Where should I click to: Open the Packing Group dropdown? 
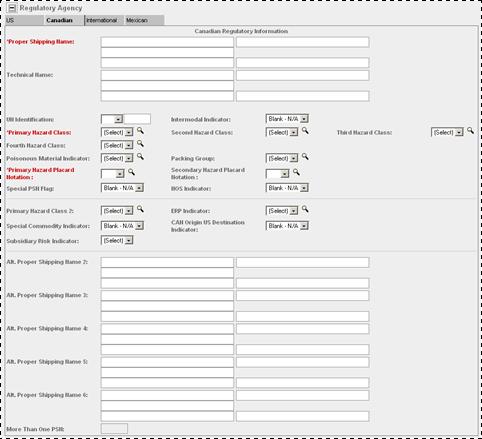pos(282,158)
